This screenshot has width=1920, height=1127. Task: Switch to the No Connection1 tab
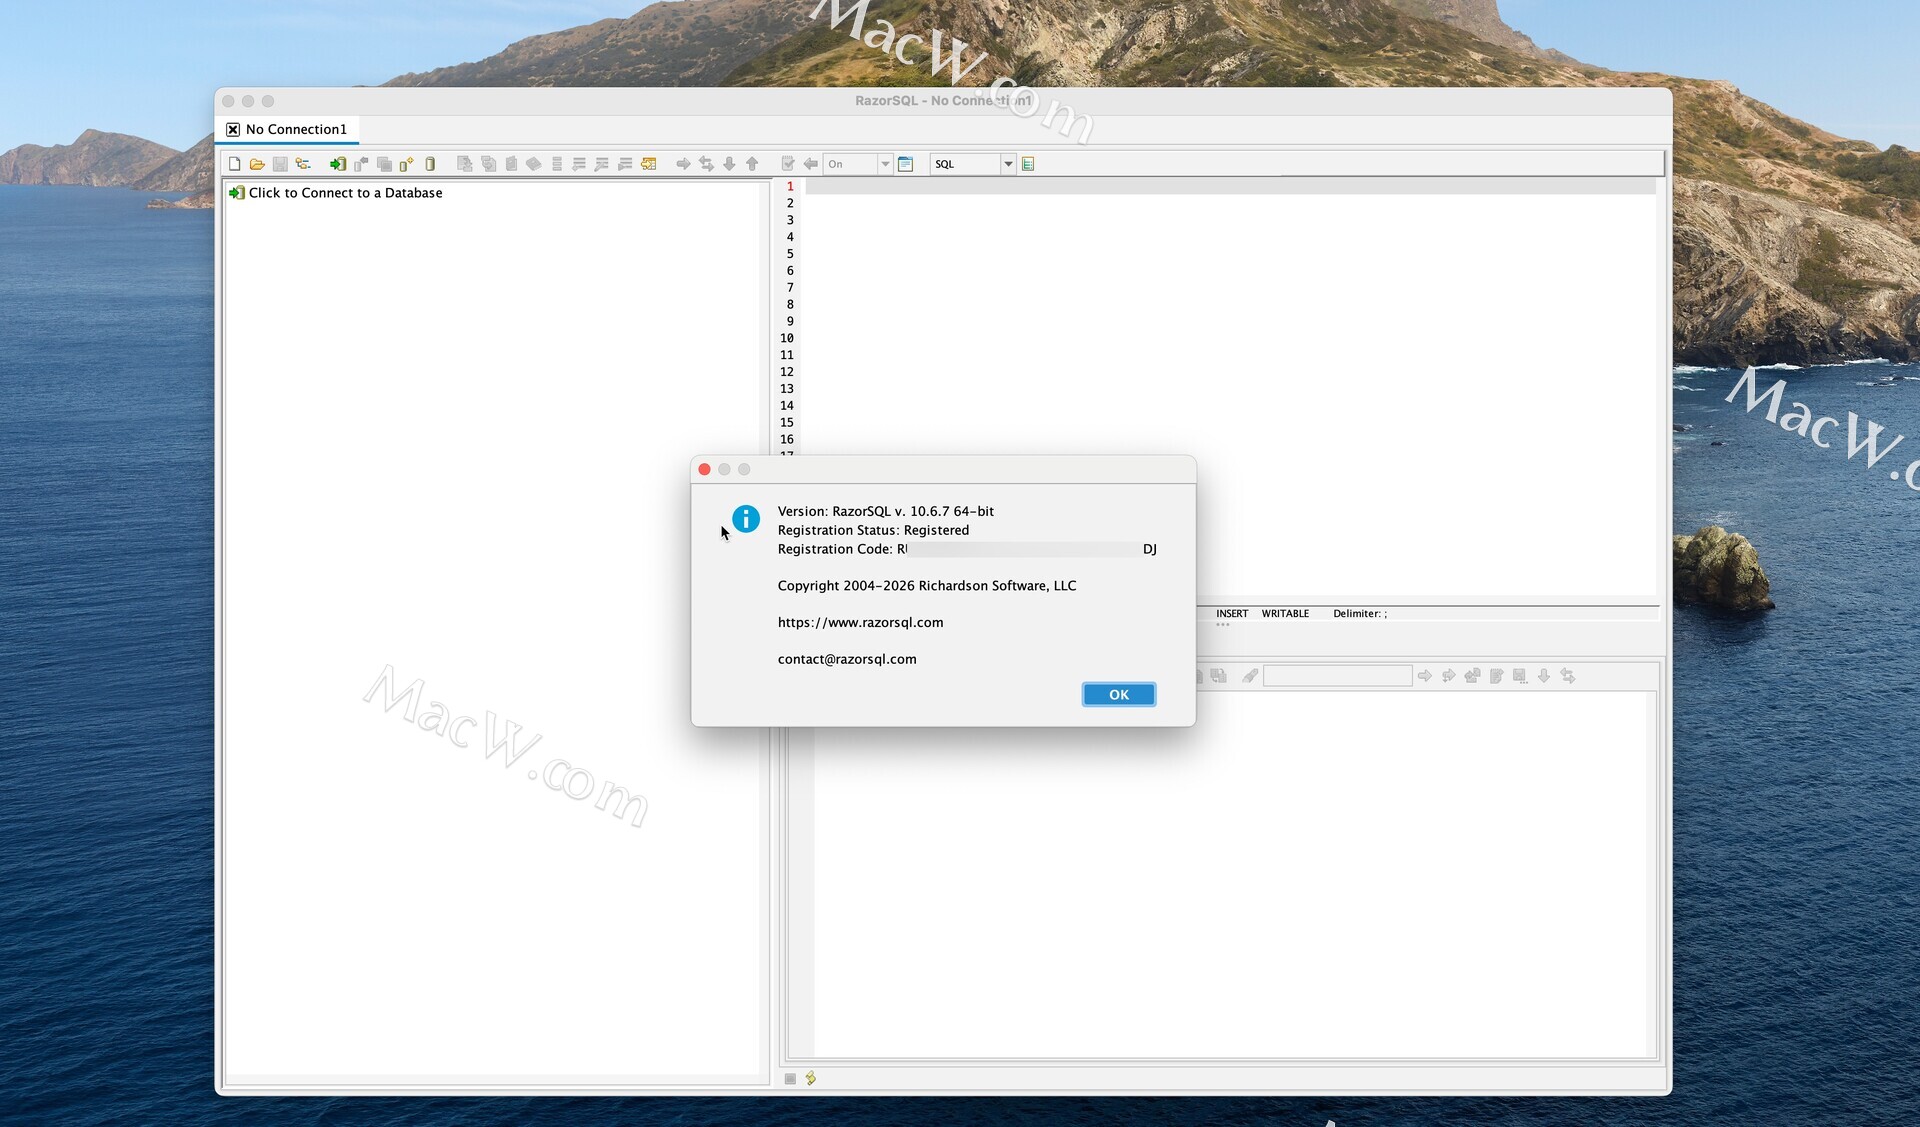(x=296, y=130)
